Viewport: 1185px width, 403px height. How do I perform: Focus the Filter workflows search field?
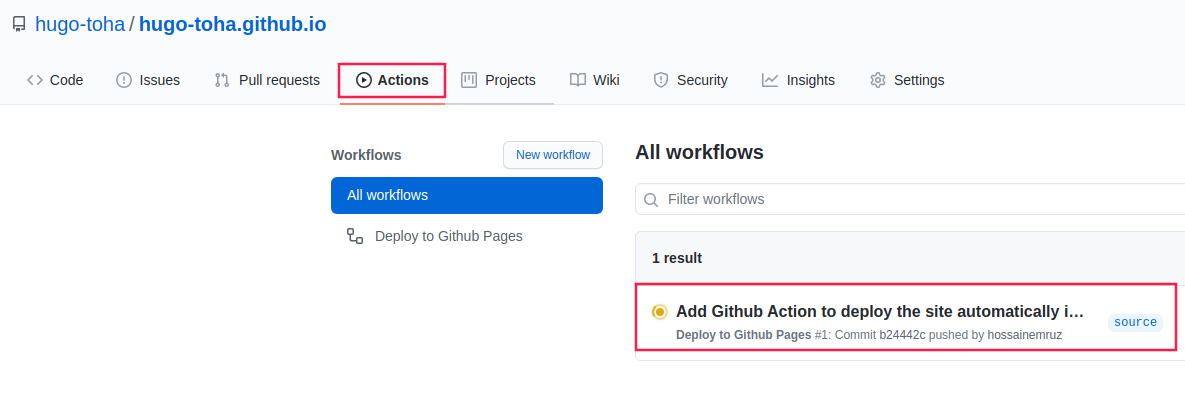pyautogui.click(x=900, y=199)
